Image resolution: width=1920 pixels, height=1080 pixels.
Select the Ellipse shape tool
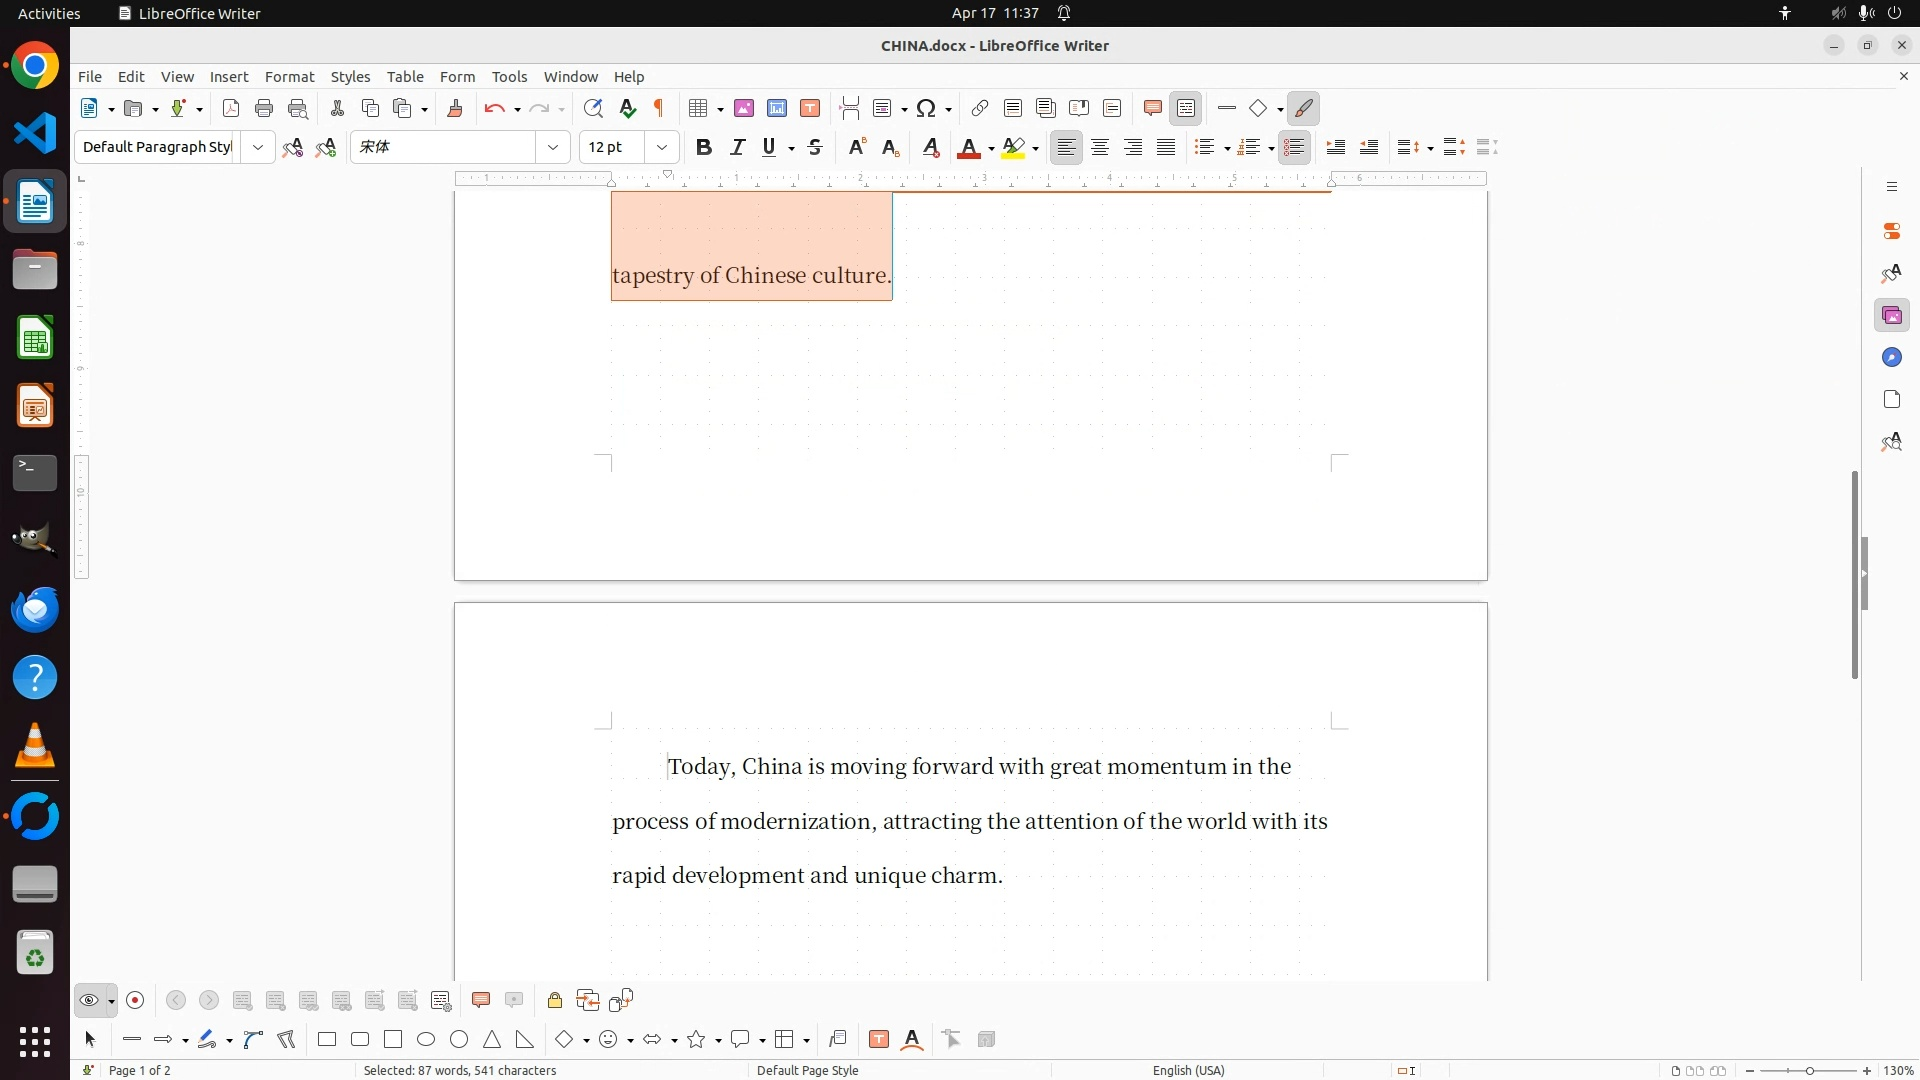coord(426,1040)
